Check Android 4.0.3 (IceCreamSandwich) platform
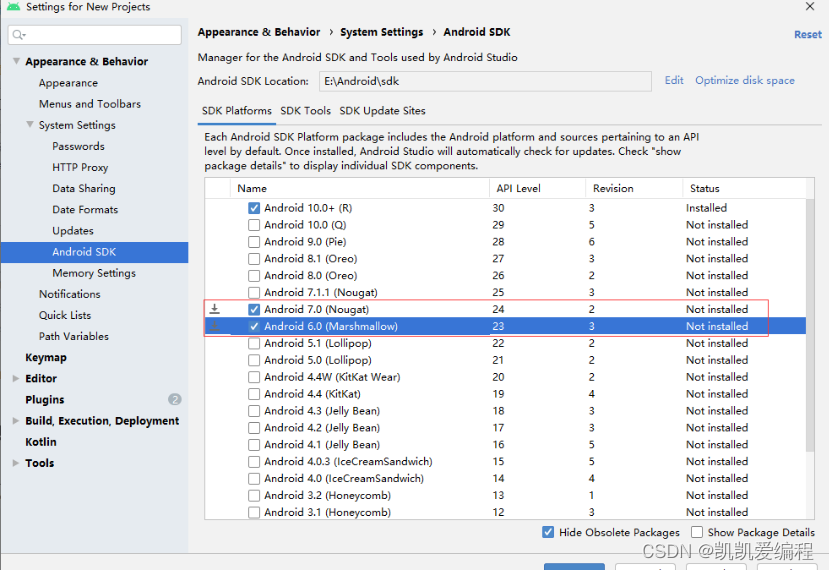The height and width of the screenshot is (570, 829). [x=254, y=462]
